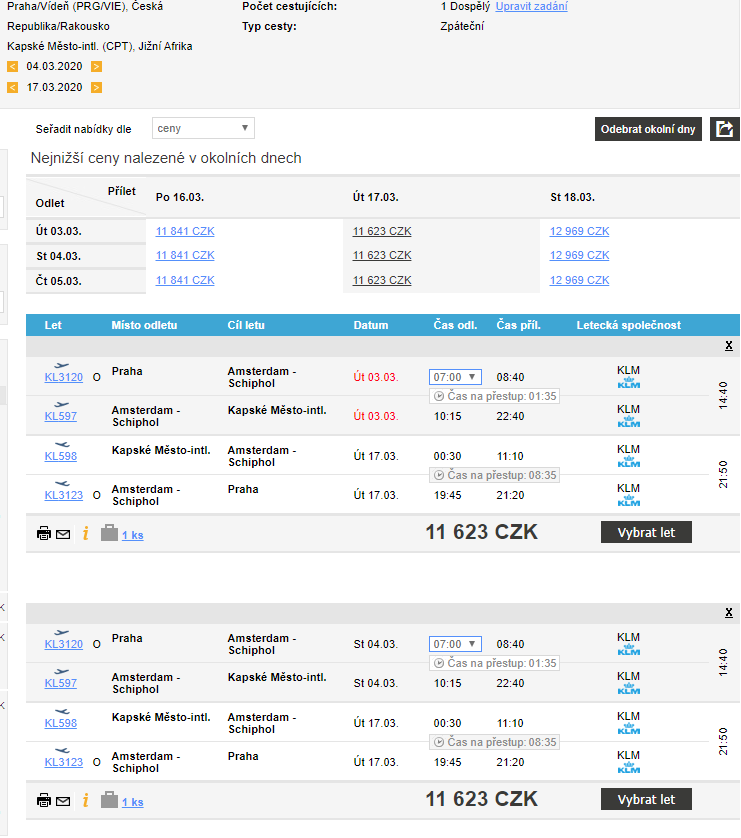Open flight KL597 link in second offer
The height and width of the screenshot is (838, 741).
tap(60, 683)
